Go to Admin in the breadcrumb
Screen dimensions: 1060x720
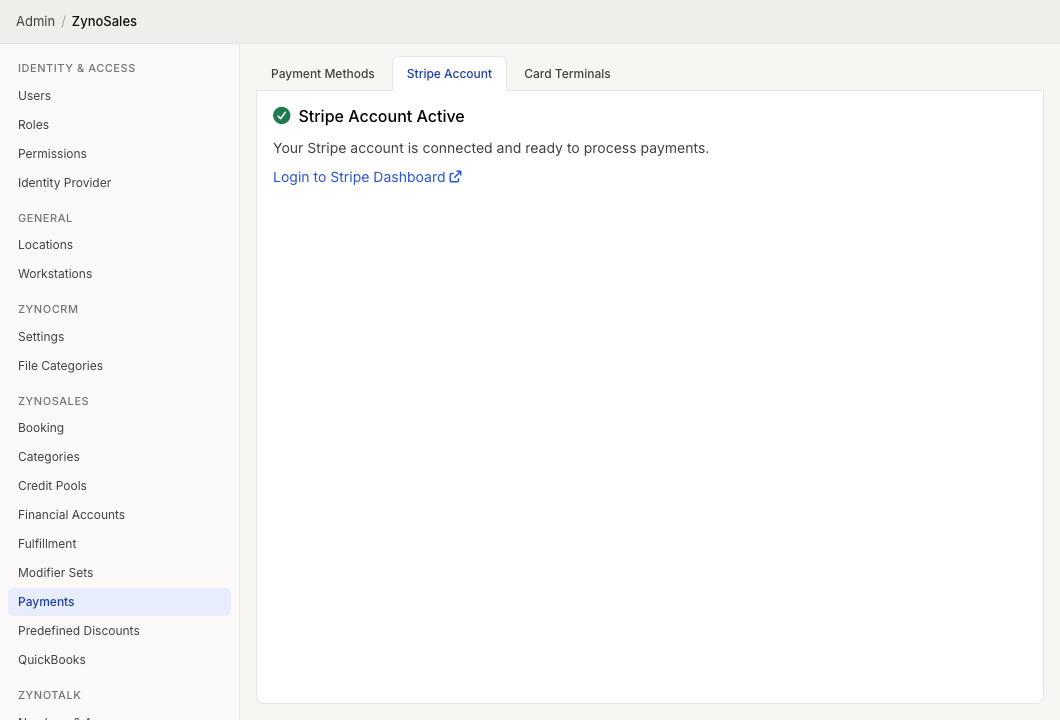[x=35, y=21]
